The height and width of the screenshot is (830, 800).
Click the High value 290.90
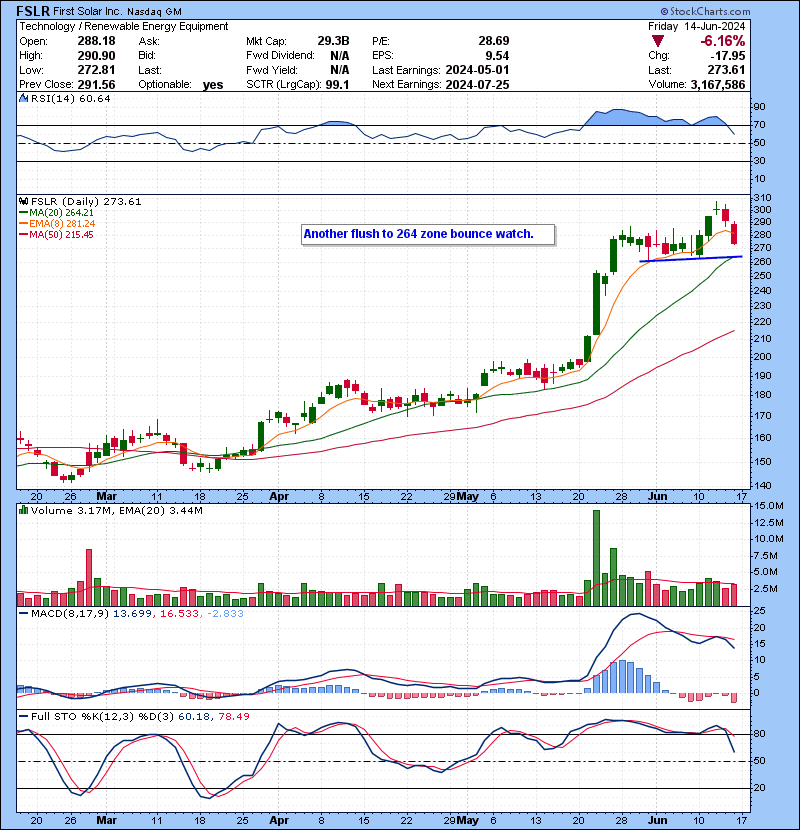96,56
